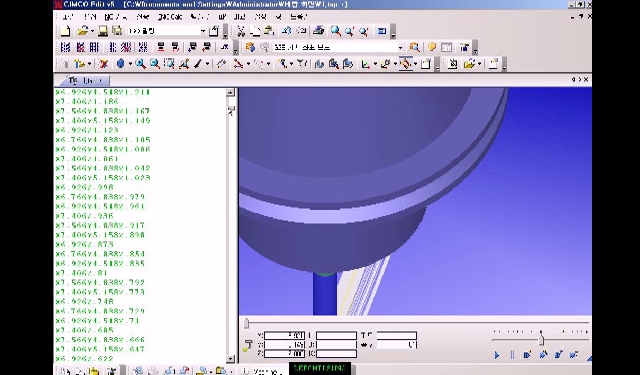Viewport: 640px width, 375px height.
Task: Select the blue solid model view icon
Action: pos(120,64)
